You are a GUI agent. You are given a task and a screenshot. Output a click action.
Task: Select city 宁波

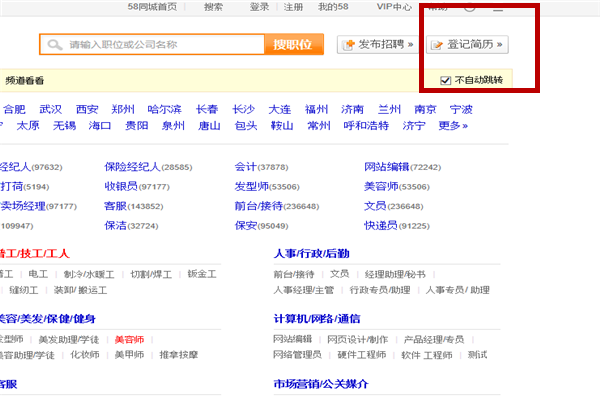click(461, 109)
